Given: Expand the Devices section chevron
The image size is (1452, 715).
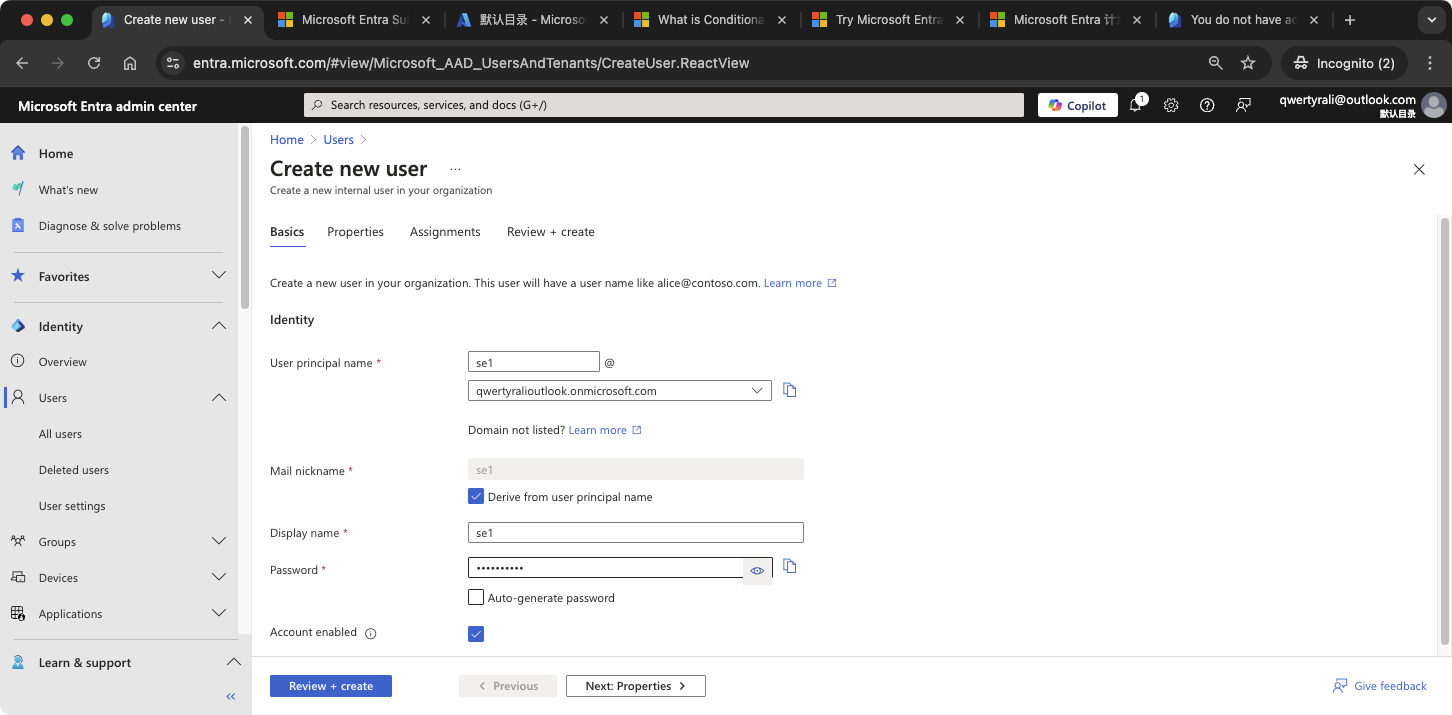Looking at the screenshot, I should click(x=219, y=577).
